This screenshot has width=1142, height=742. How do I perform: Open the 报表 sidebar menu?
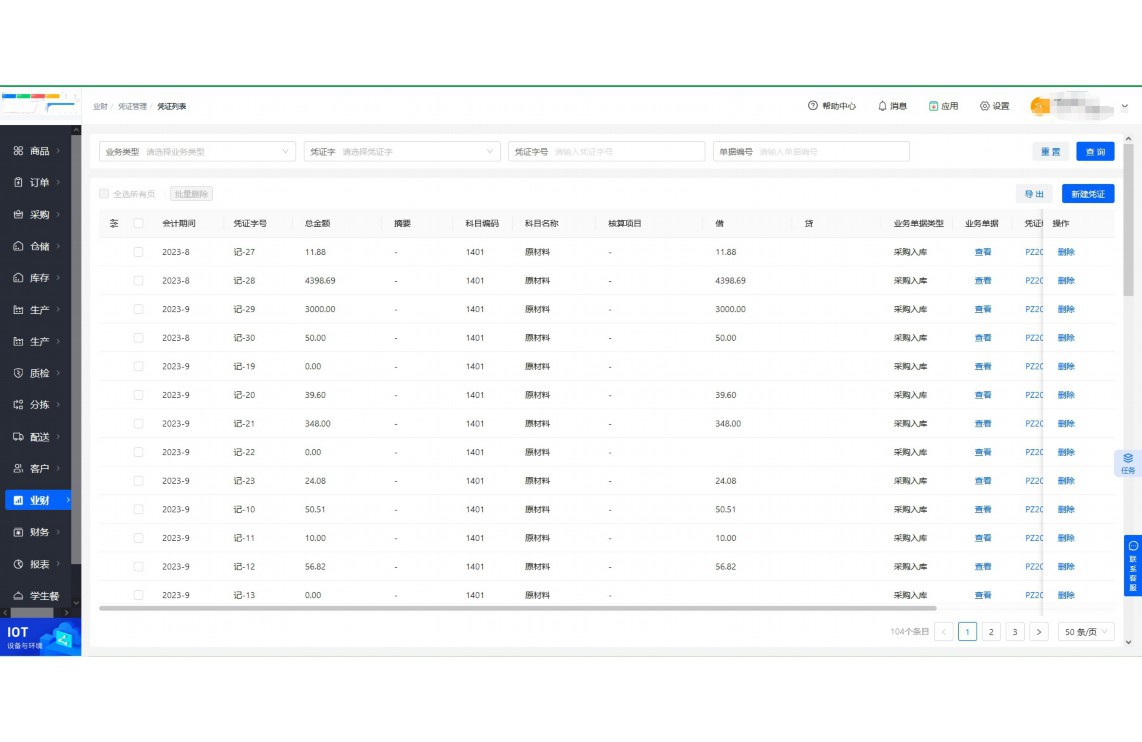40,564
